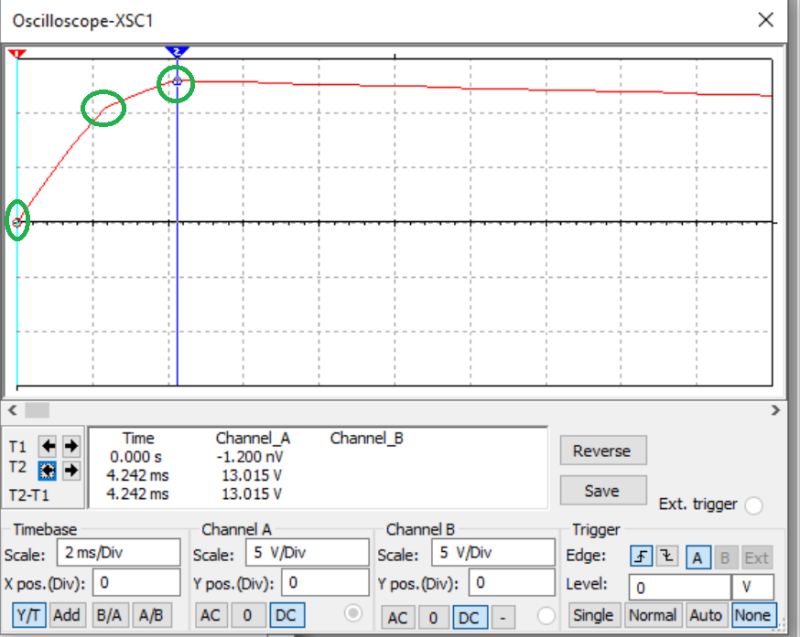The height and width of the screenshot is (637, 800).
Task: Set trigger mode to Single
Action: pos(592,615)
